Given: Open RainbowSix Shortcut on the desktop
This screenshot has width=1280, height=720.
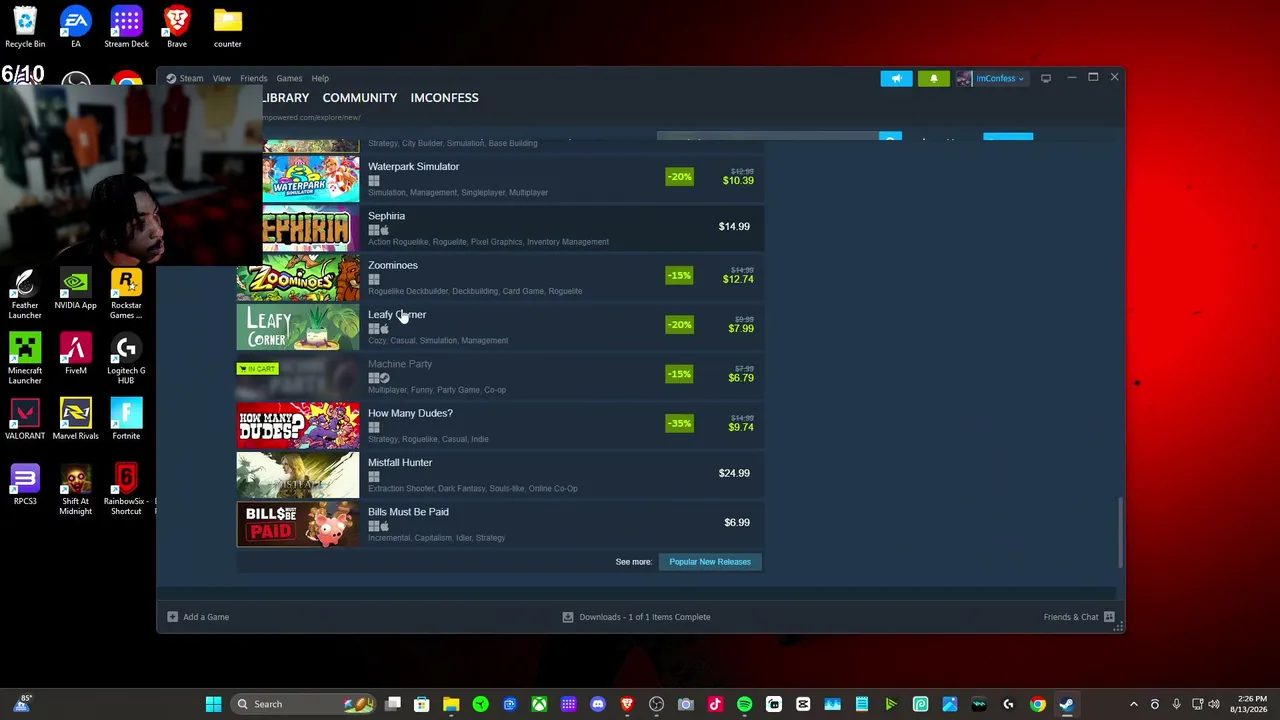Looking at the screenshot, I should coord(126,490).
